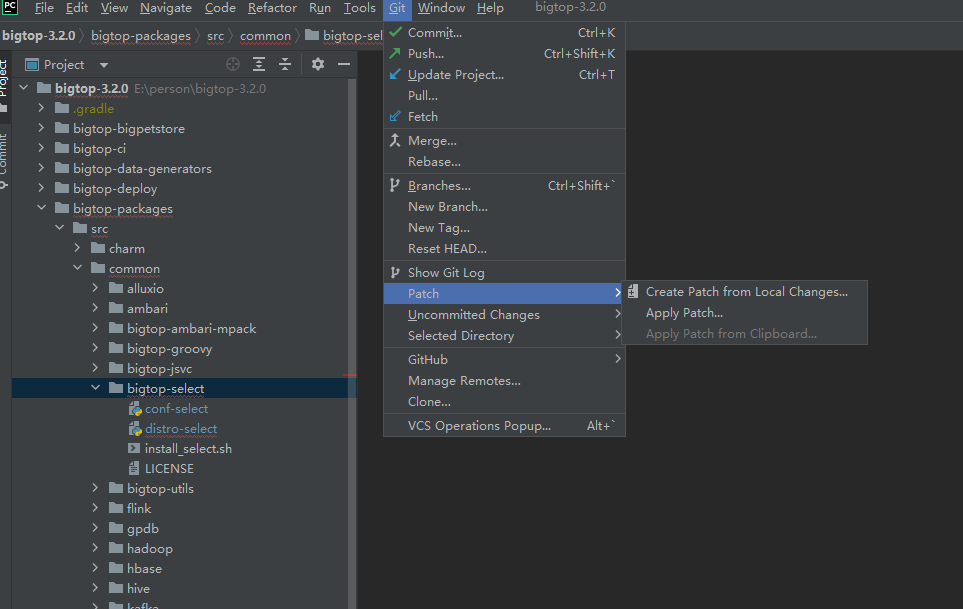This screenshot has width=963, height=609.
Task: Select Reset HEAD... in Git menu
Action: [504, 248]
